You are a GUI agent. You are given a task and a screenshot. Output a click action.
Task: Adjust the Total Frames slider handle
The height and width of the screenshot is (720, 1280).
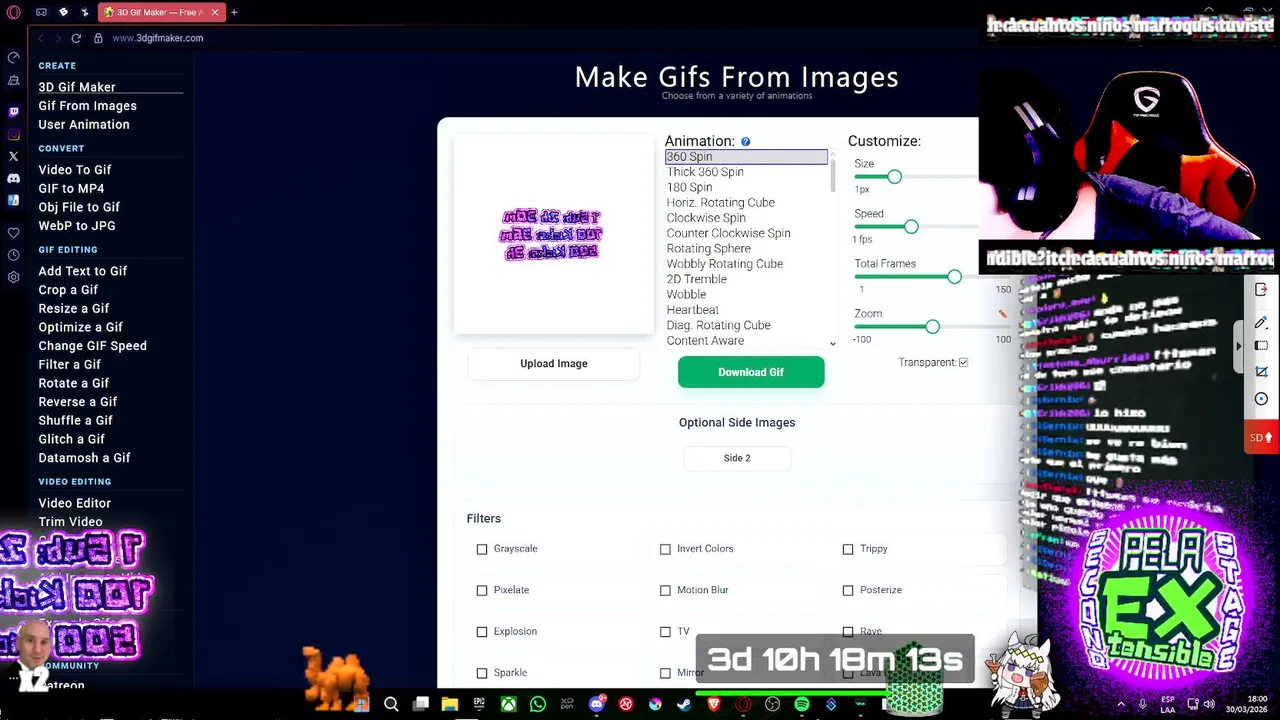(954, 277)
